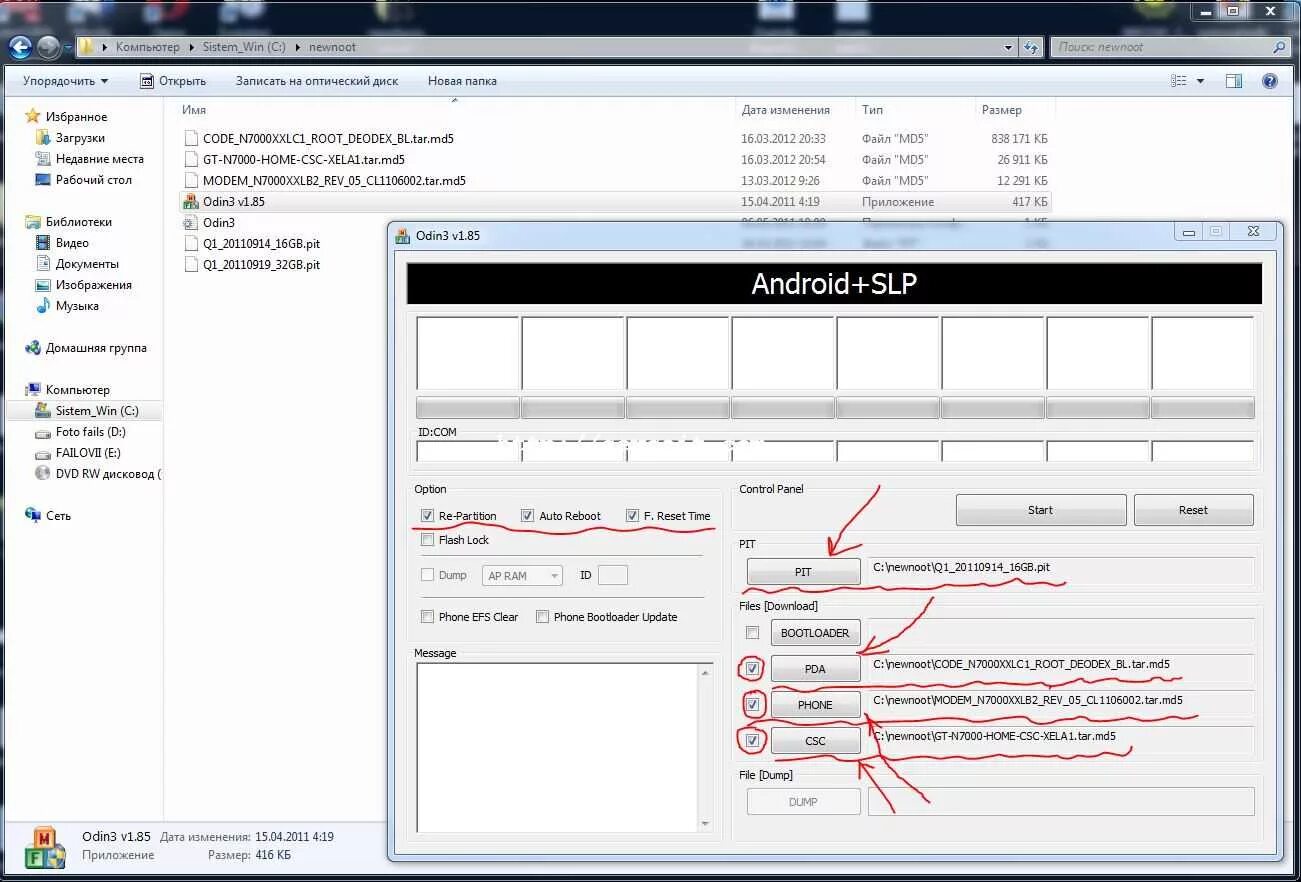Open Избранное favorites star icon
This screenshot has width=1301, height=882.
click(33, 117)
